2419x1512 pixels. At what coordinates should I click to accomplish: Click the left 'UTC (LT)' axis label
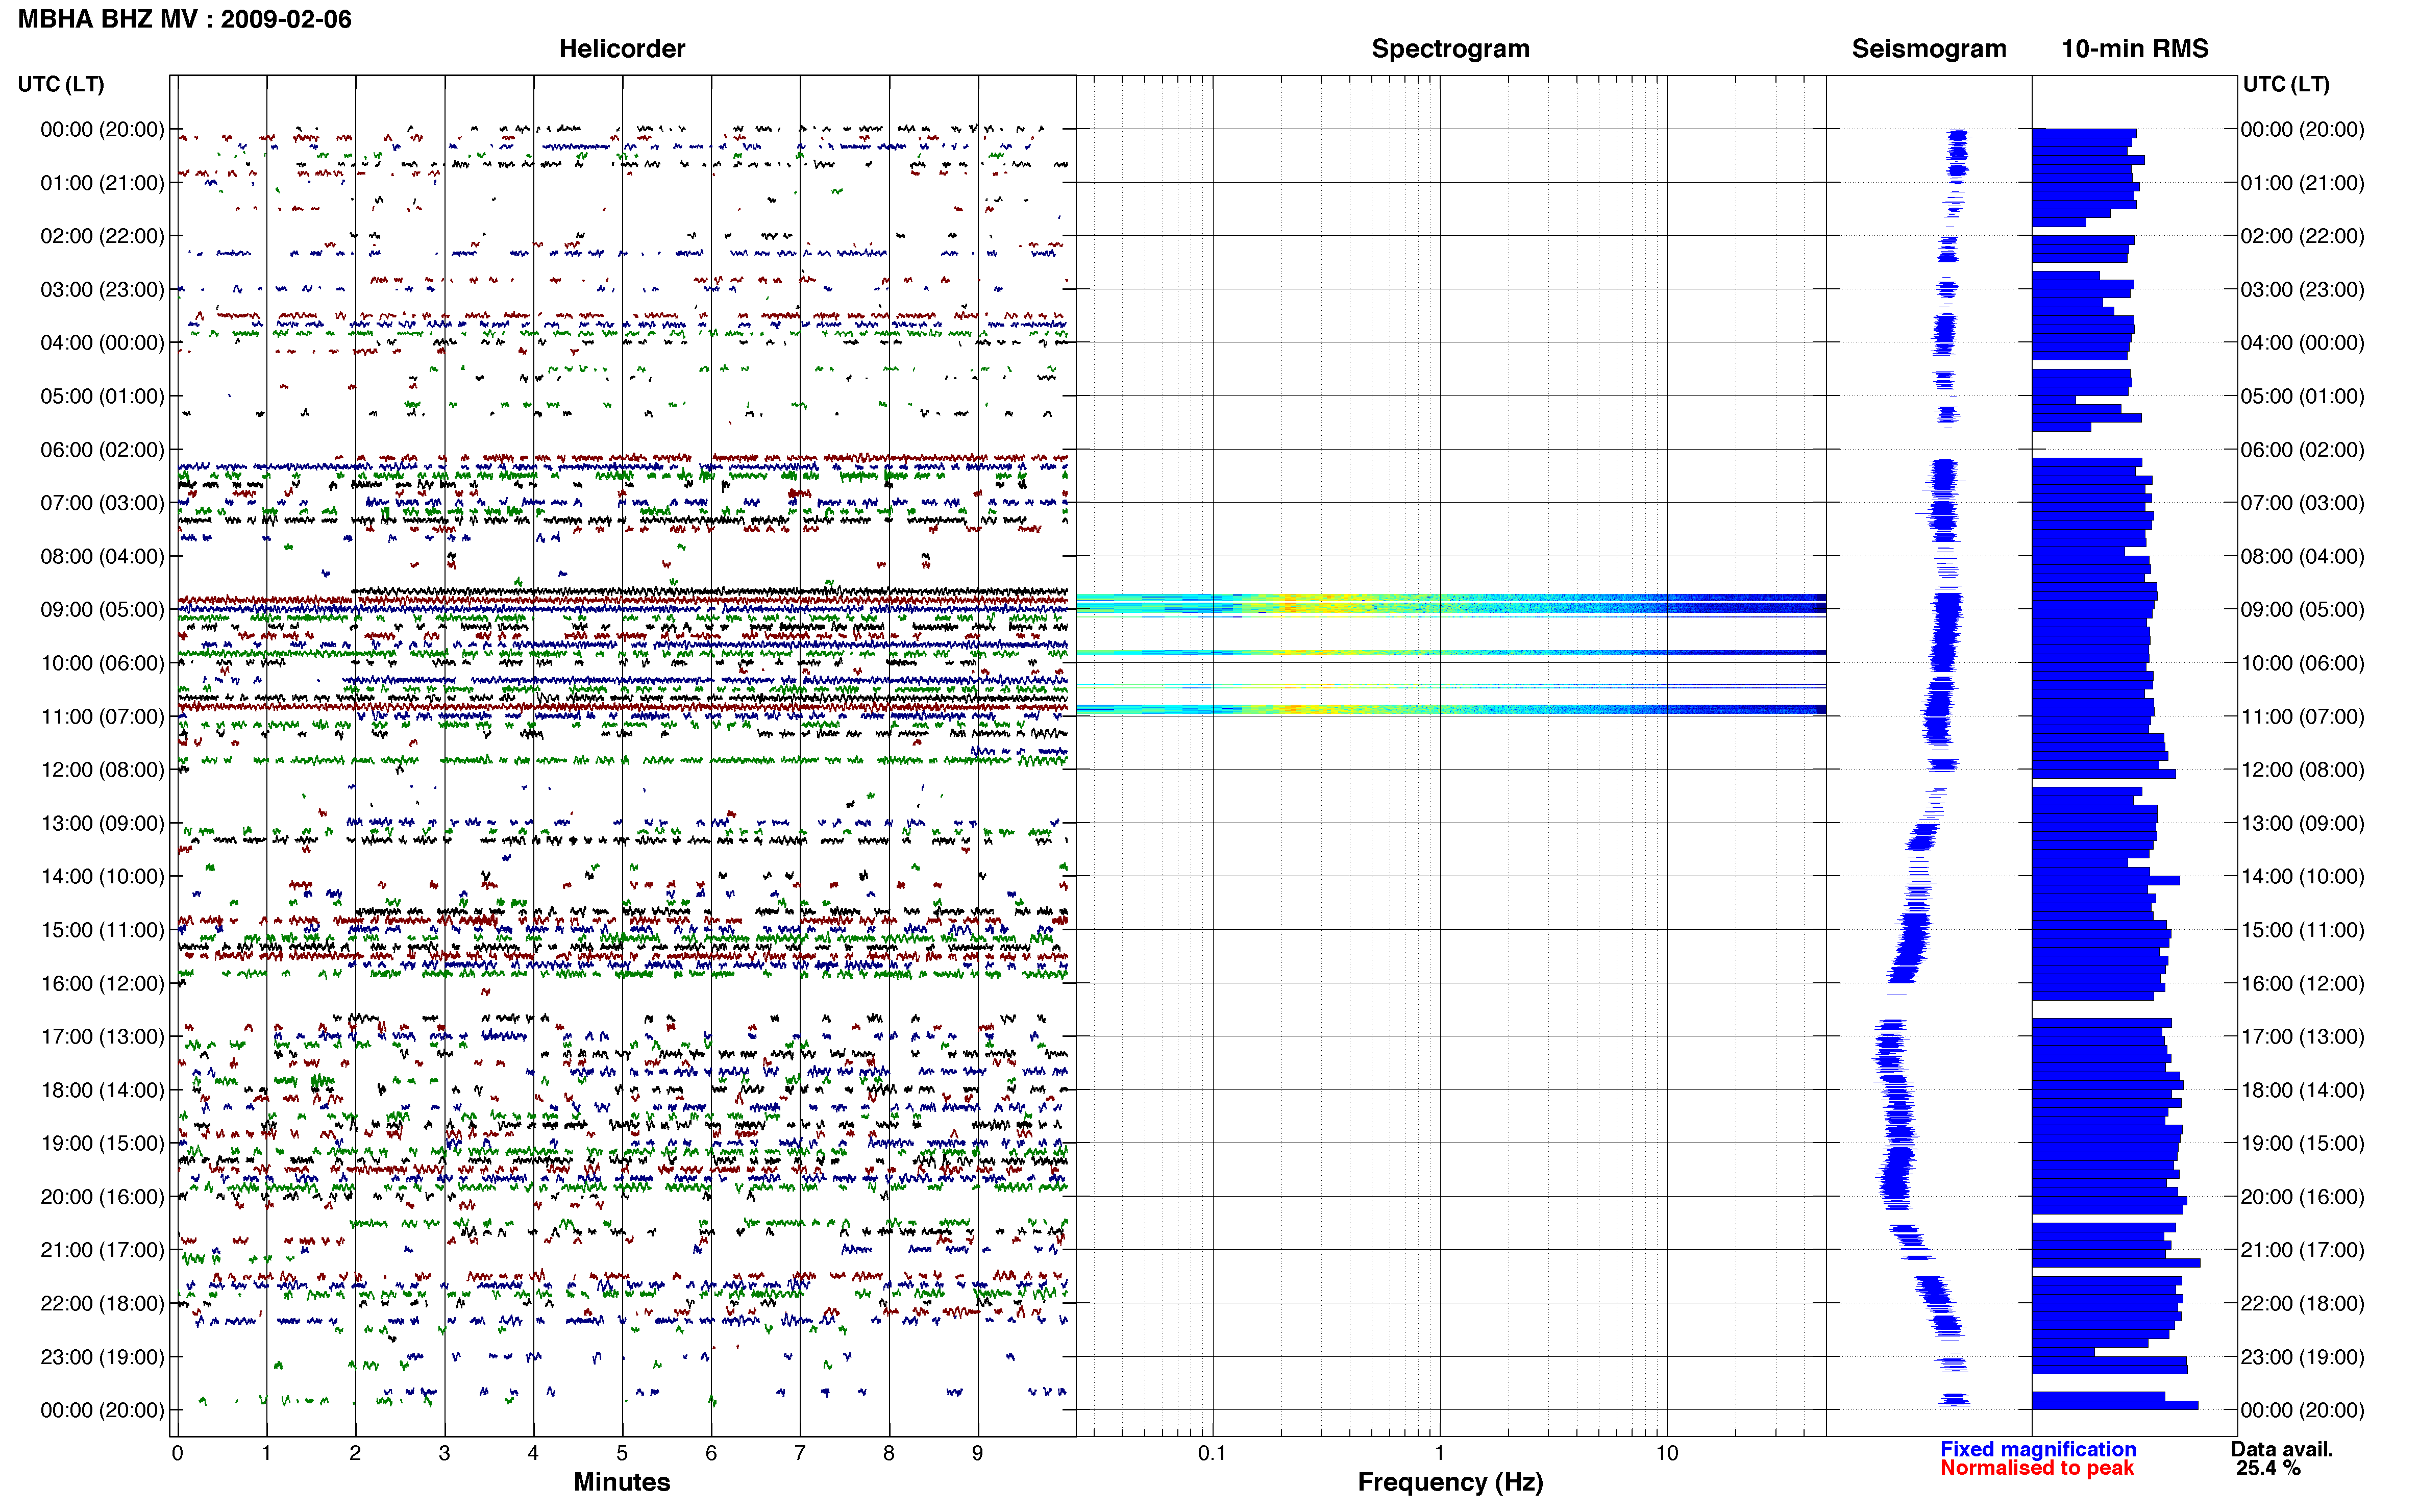coord(61,84)
